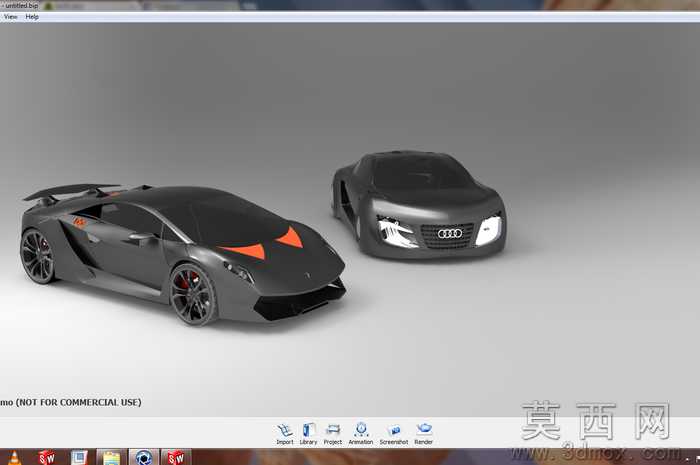700x465 pixels.
Task: Open the Import tool in the bottom toolbar
Action: (x=284, y=434)
